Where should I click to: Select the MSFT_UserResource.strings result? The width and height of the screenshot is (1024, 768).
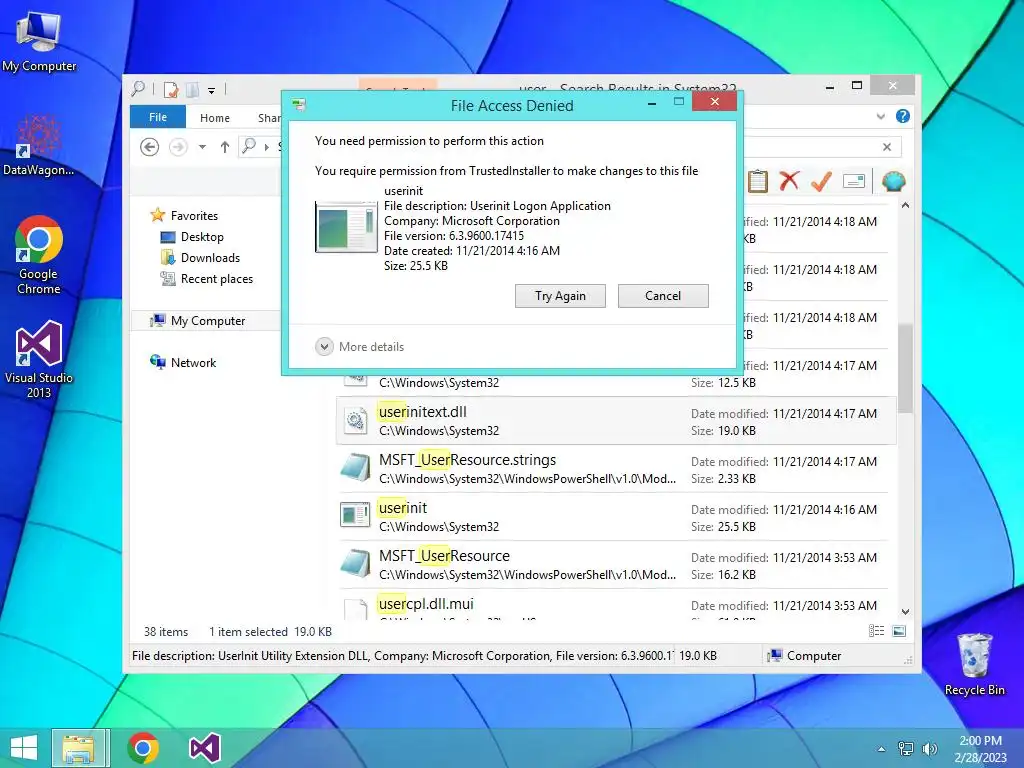[616, 469]
